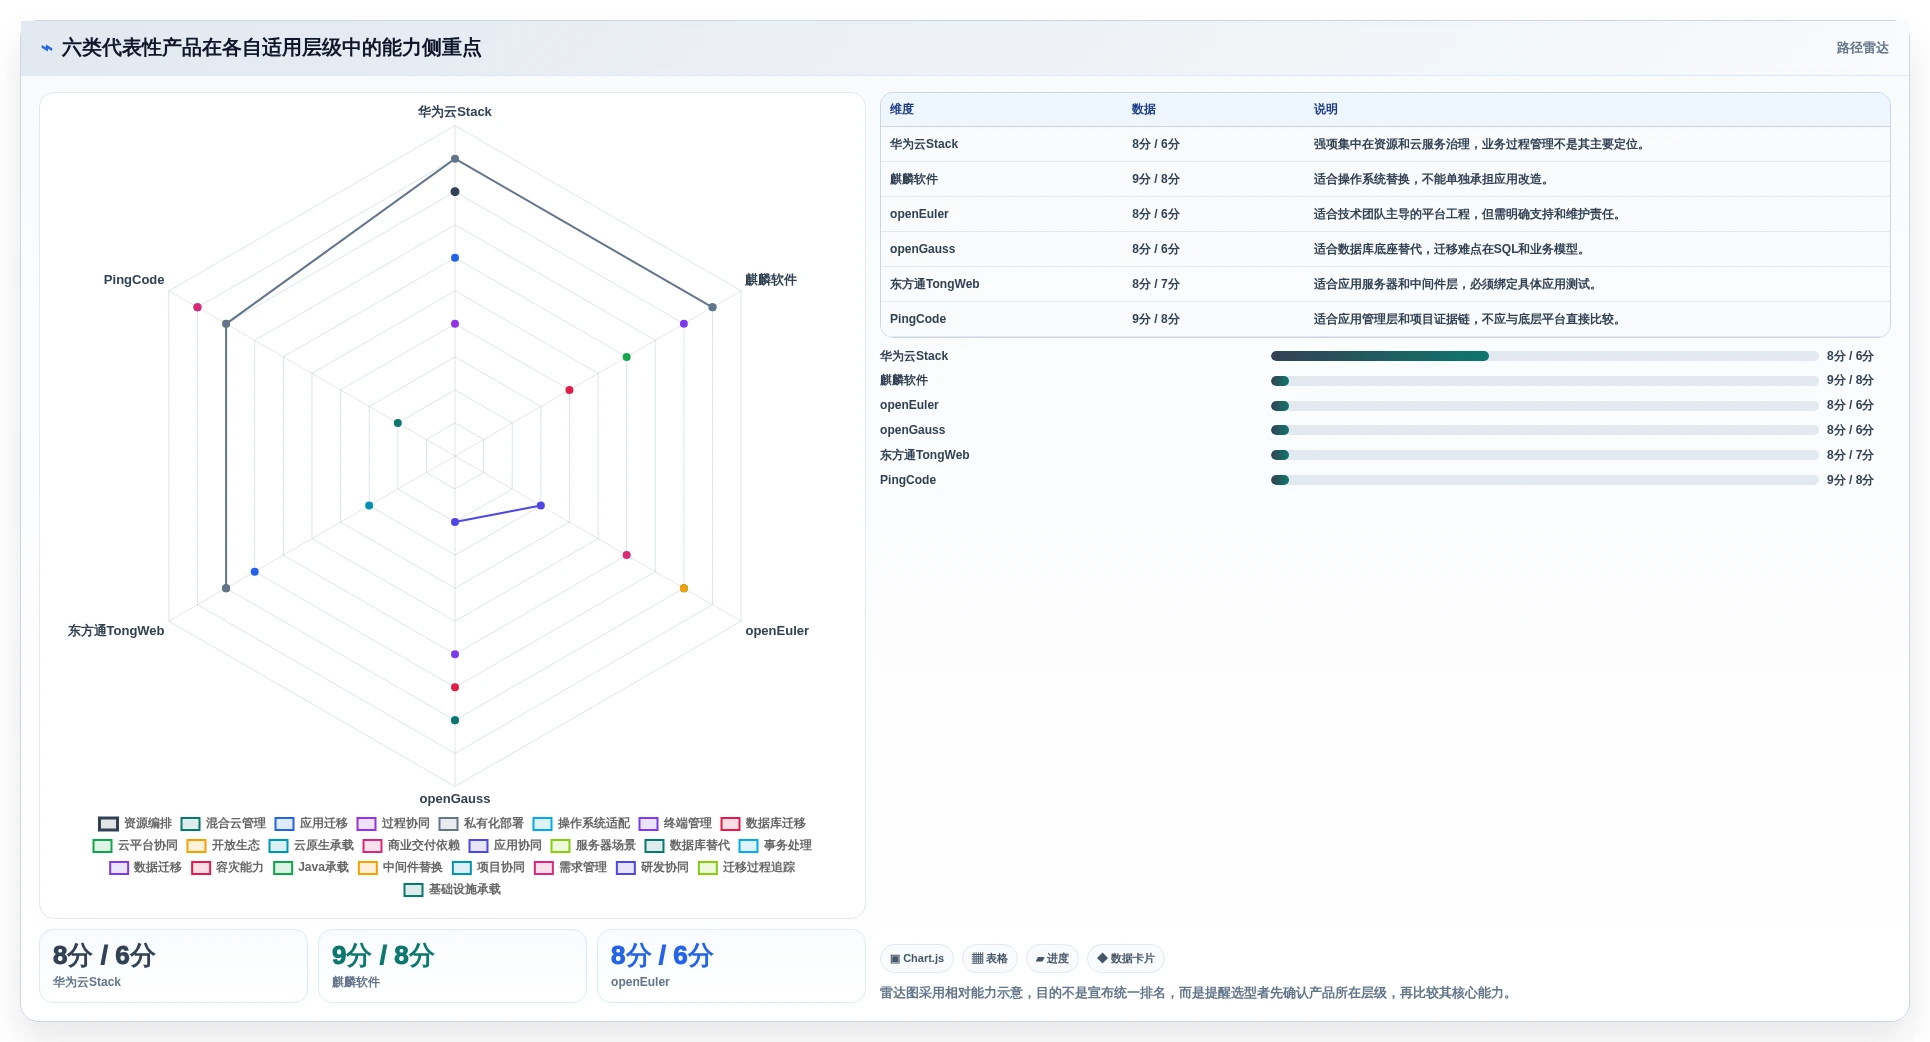Click the openEuler progress bar
This screenshot has width=1930, height=1042.
(x=1544, y=405)
